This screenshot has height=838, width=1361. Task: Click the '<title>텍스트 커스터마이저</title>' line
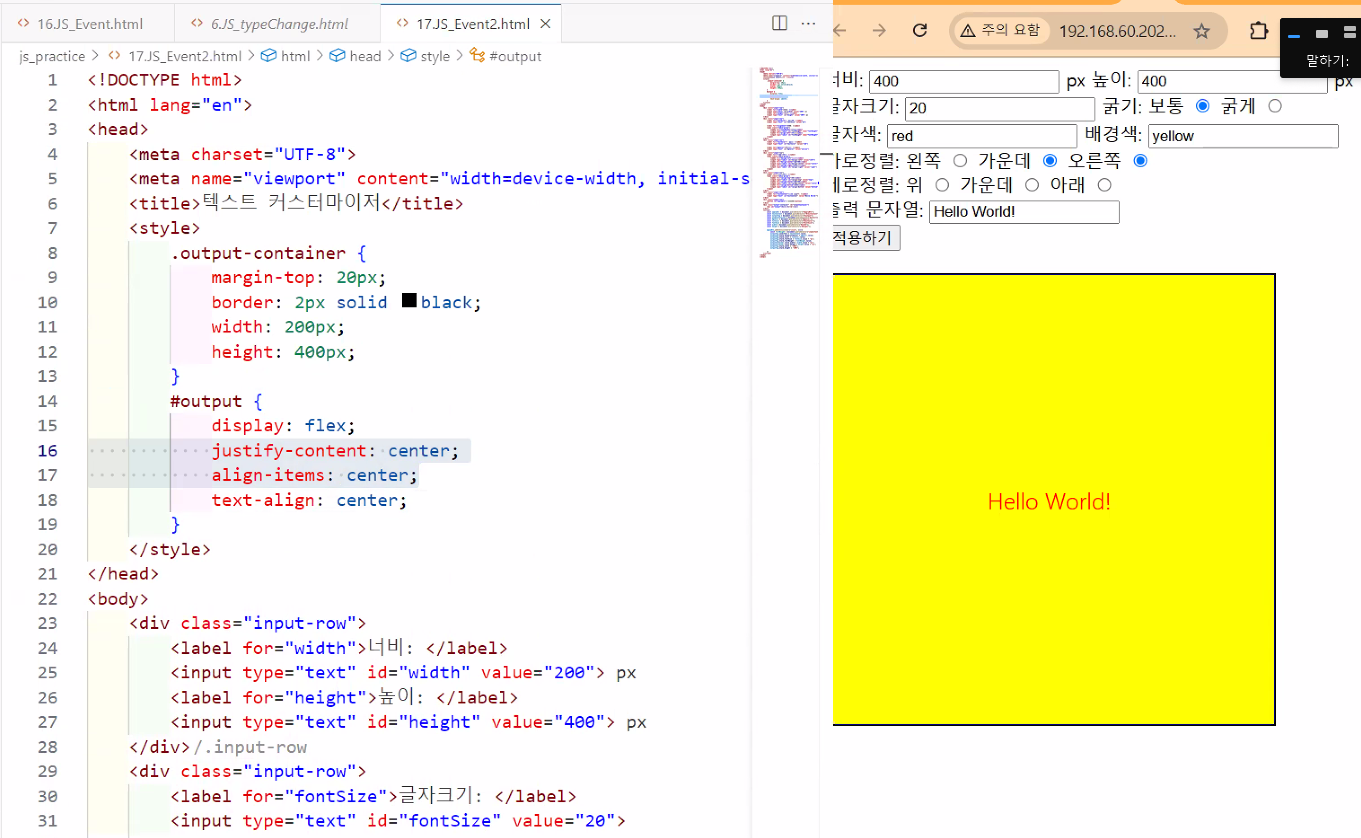coord(296,203)
